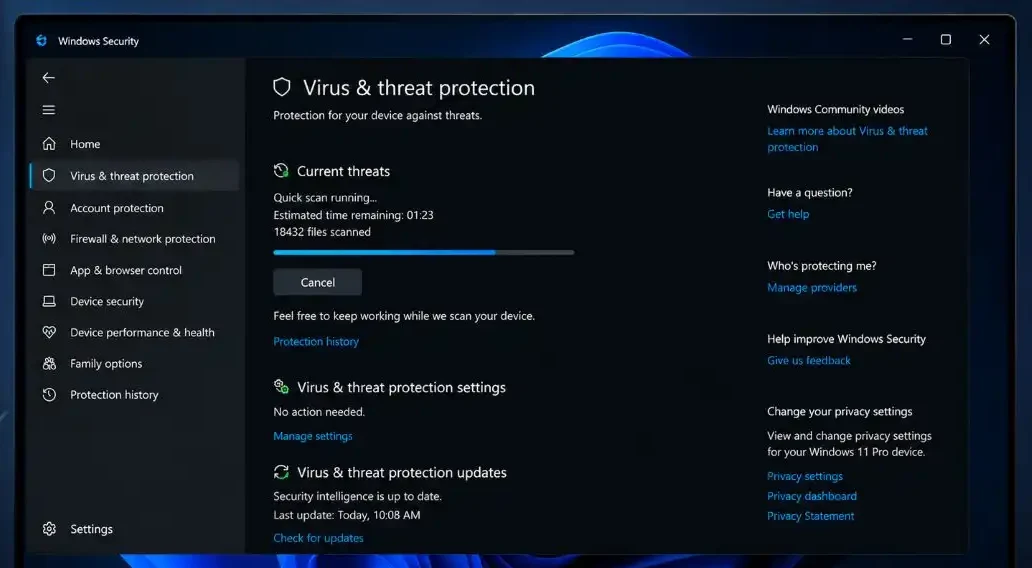Image resolution: width=1032 pixels, height=568 pixels.
Task: Click the shield icon beside page heading
Action: tap(282, 87)
